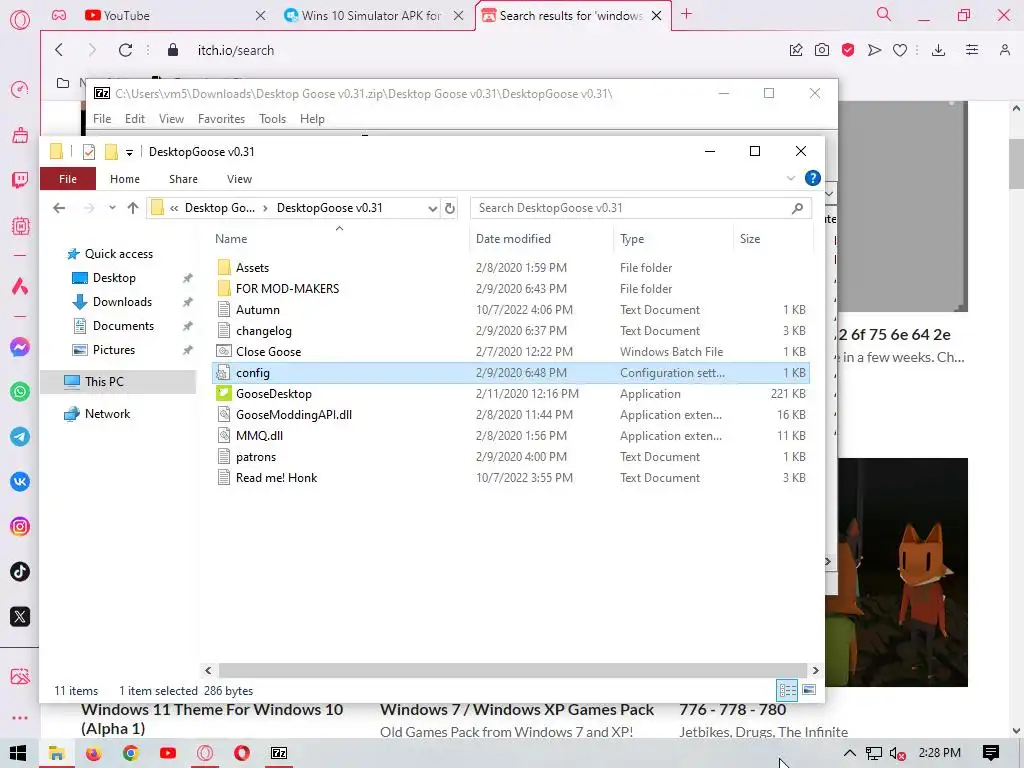Select the GooseDesktop application file
The height and width of the screenshot is (768, 1024).
pyautogui.click(x=511, y=394)
